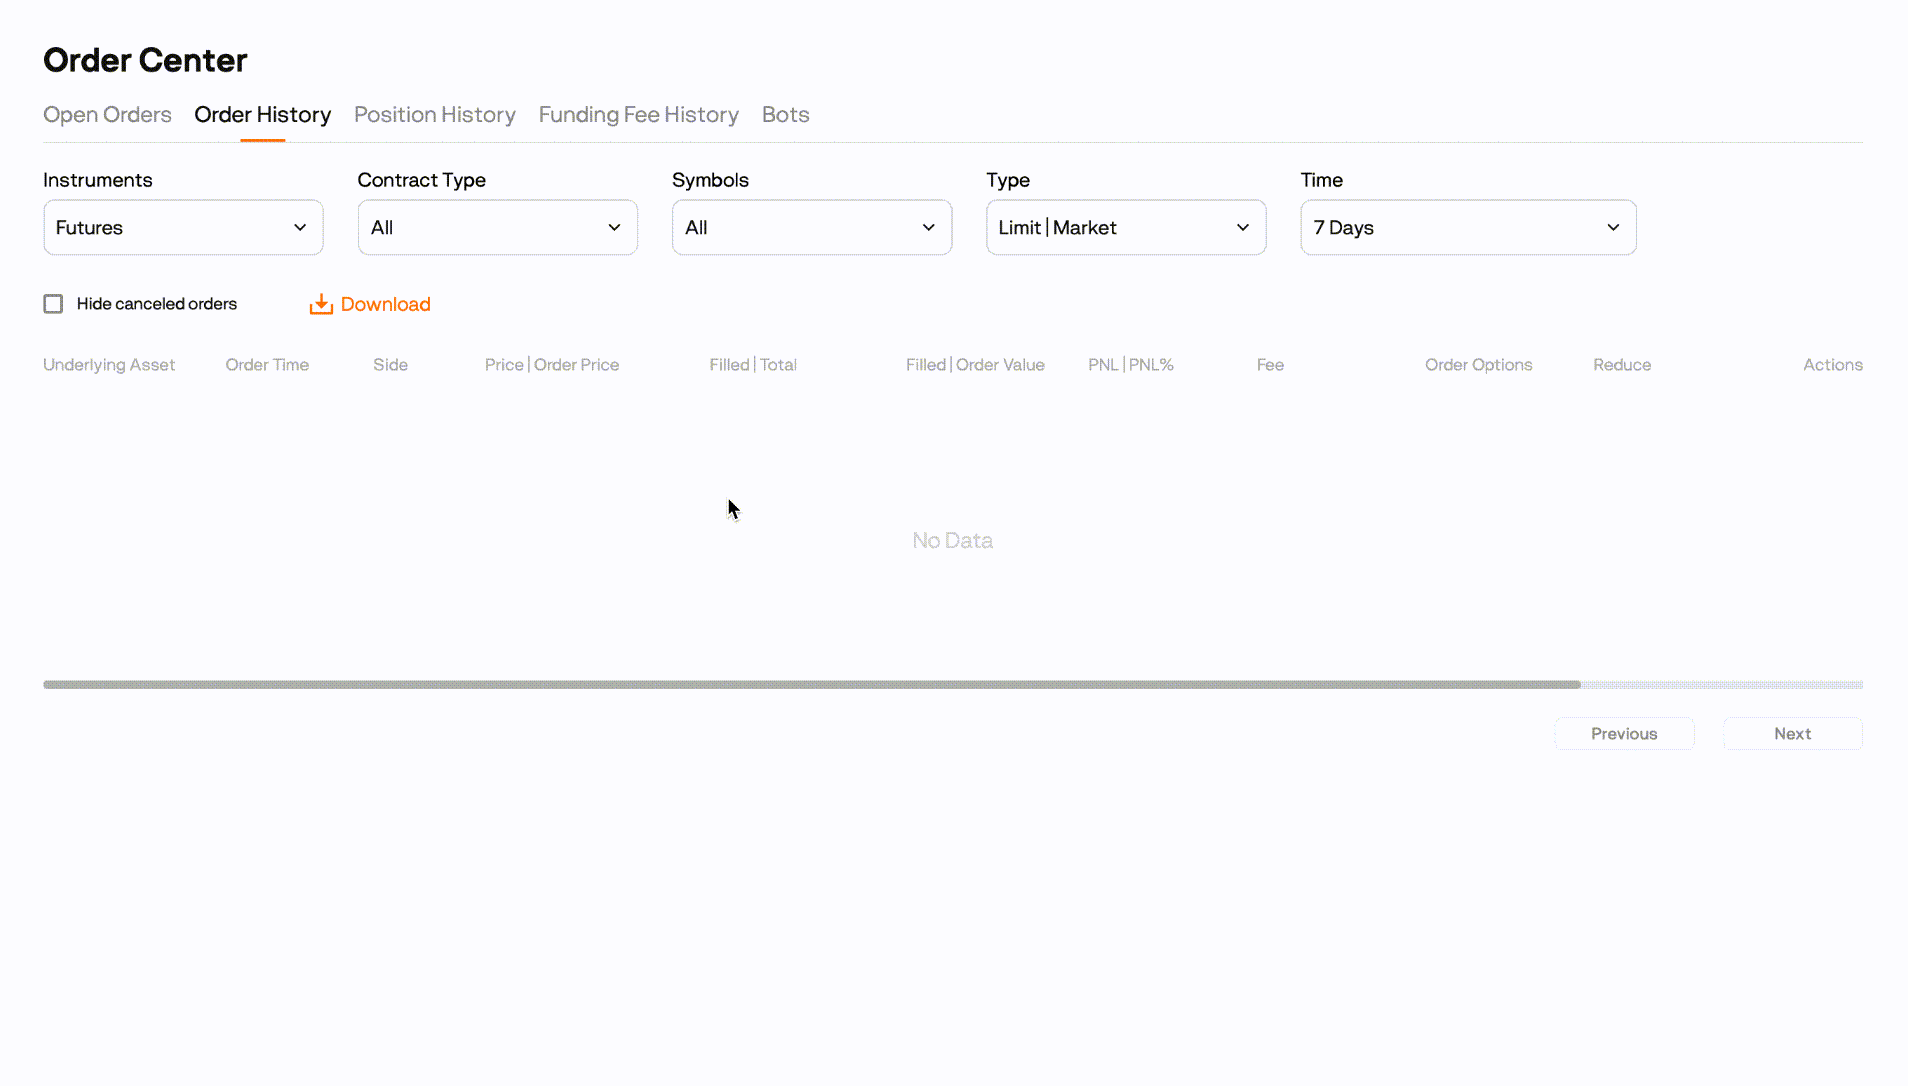Screen dimensions: 1908x1086
Task: Open the Position History tab
Action: tap(434, 115)
